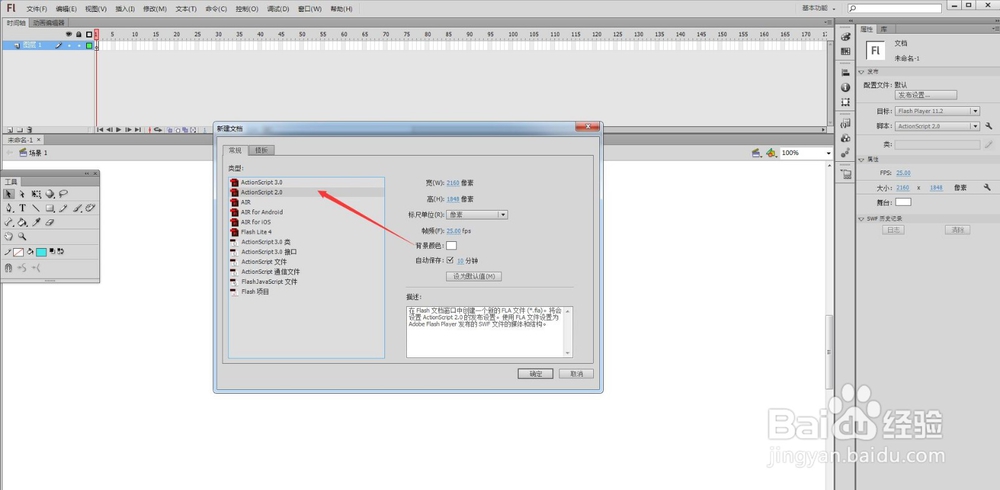This screenshot has width=1000, height=490.
Task: Collapse the SWF 历史记录 section
Action: tap(862, 219)
